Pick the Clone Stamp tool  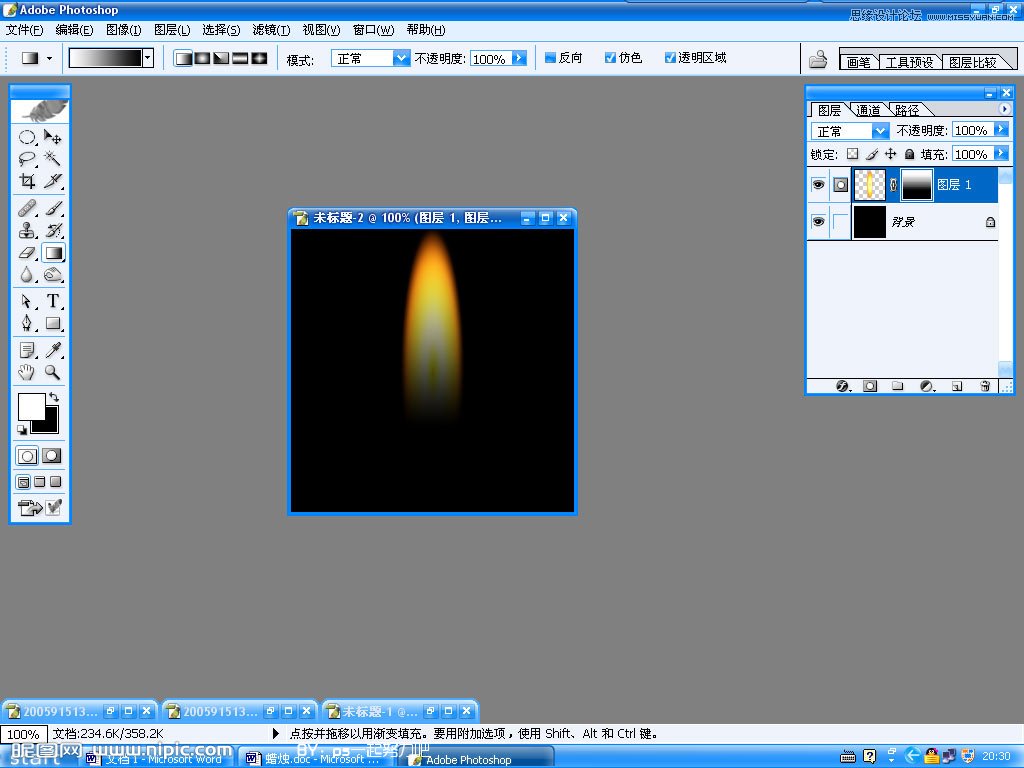(x=27, y=233)
